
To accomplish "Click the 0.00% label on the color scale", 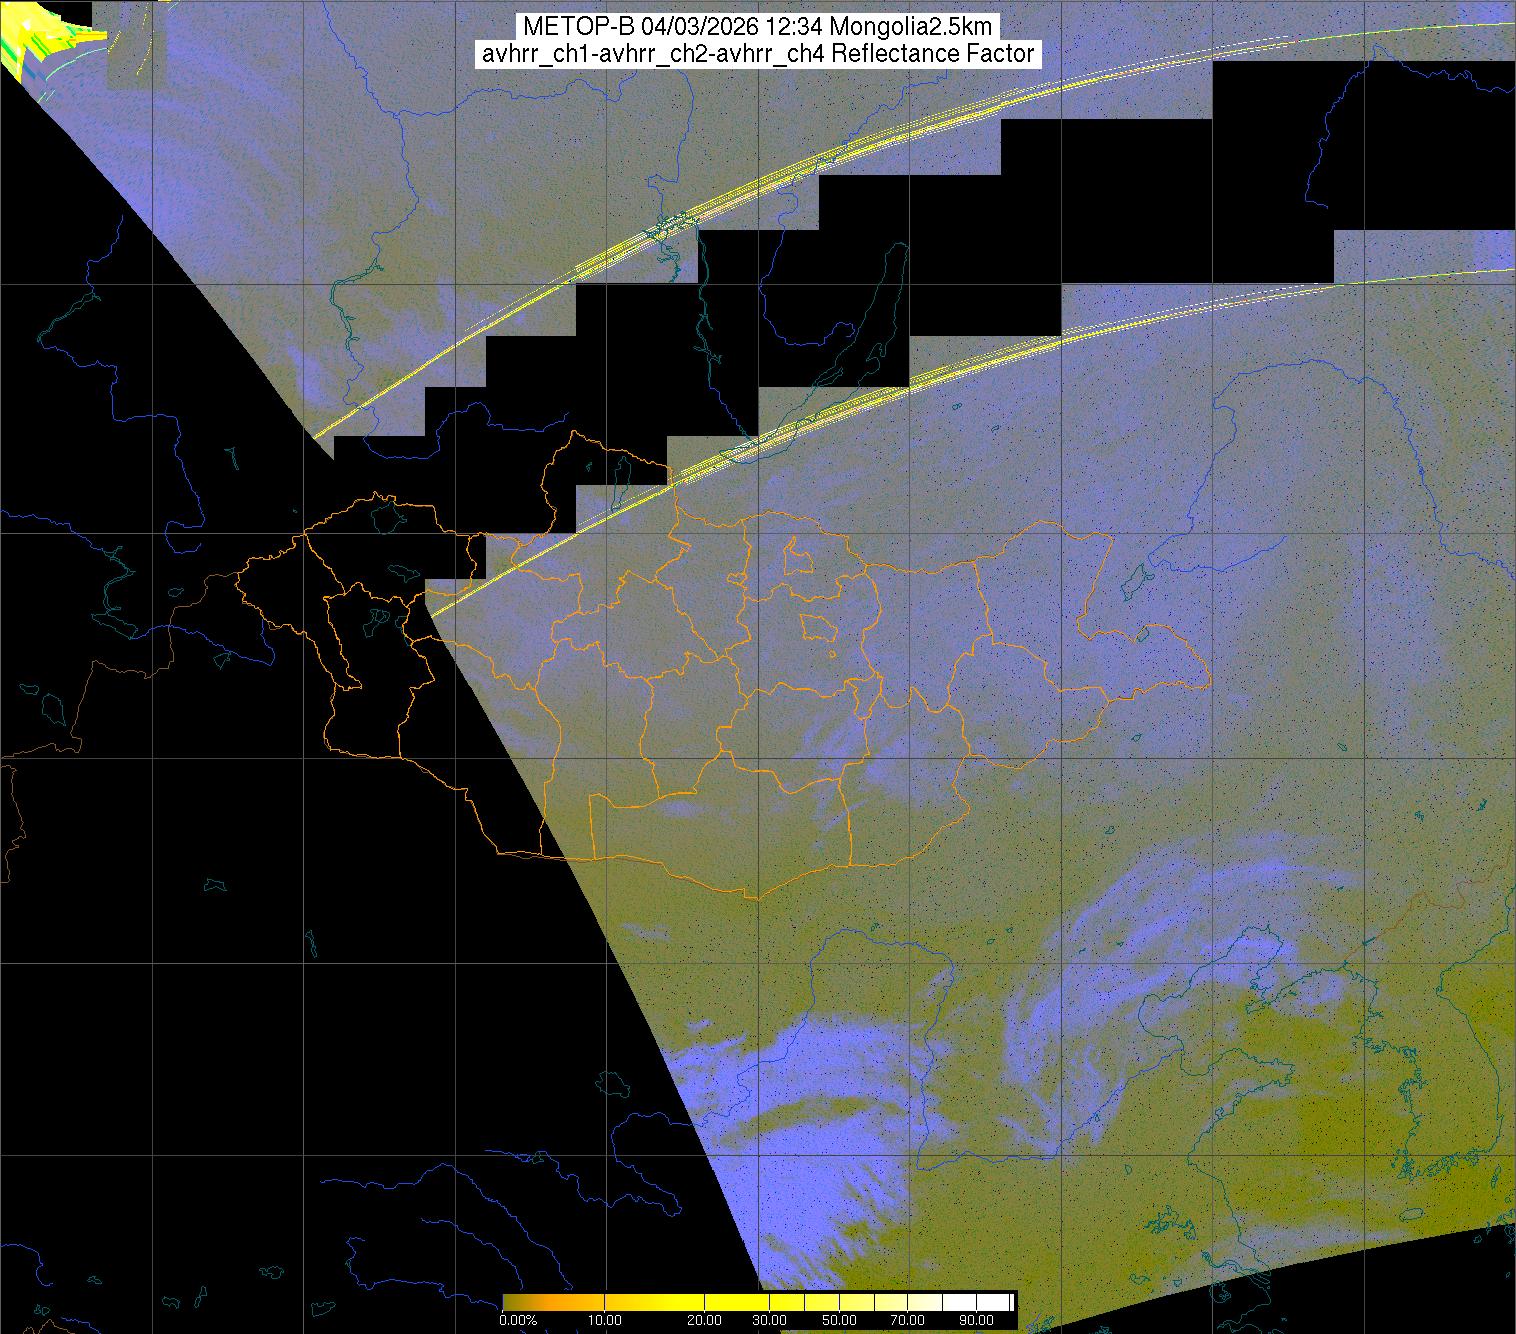I will click(518, 1321).
